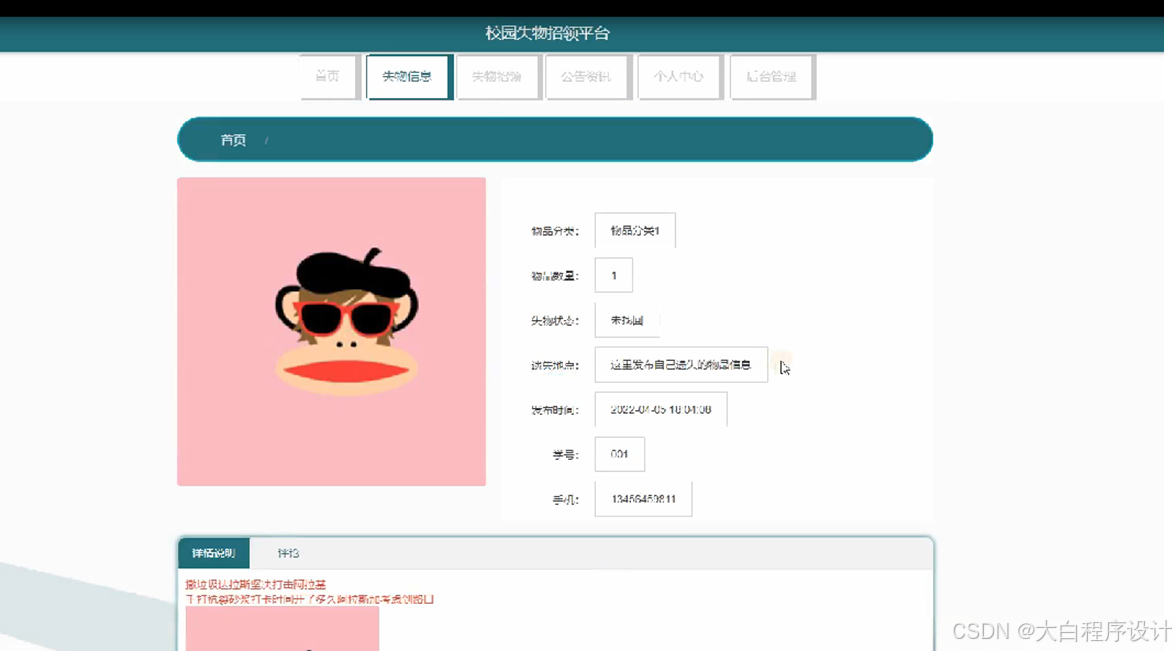Click the 失物状态 field label
Viewport: 1176px width, 651px height.
555,321
